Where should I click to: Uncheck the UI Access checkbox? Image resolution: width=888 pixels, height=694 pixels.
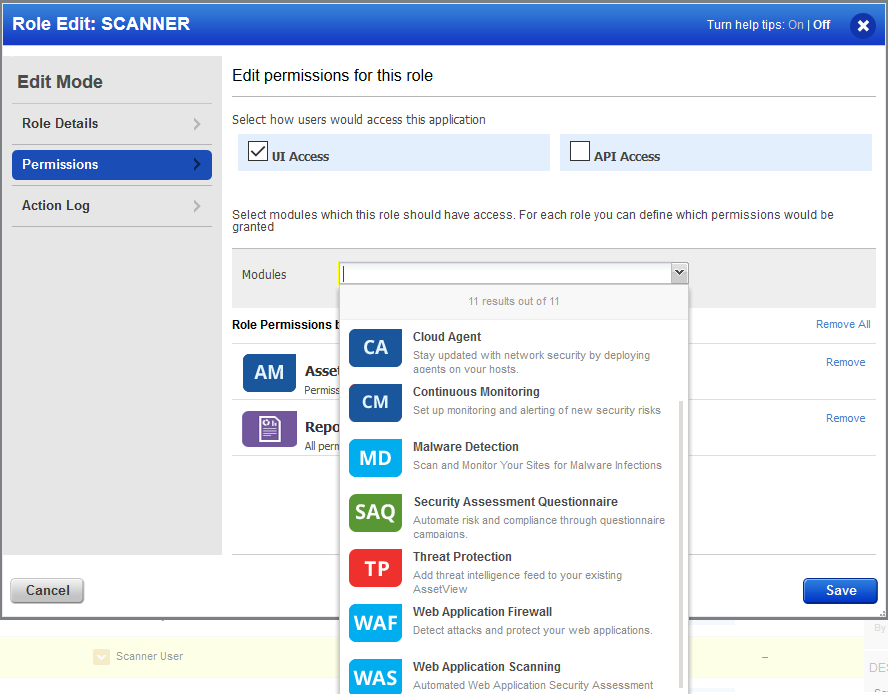[x=258, y=151]
